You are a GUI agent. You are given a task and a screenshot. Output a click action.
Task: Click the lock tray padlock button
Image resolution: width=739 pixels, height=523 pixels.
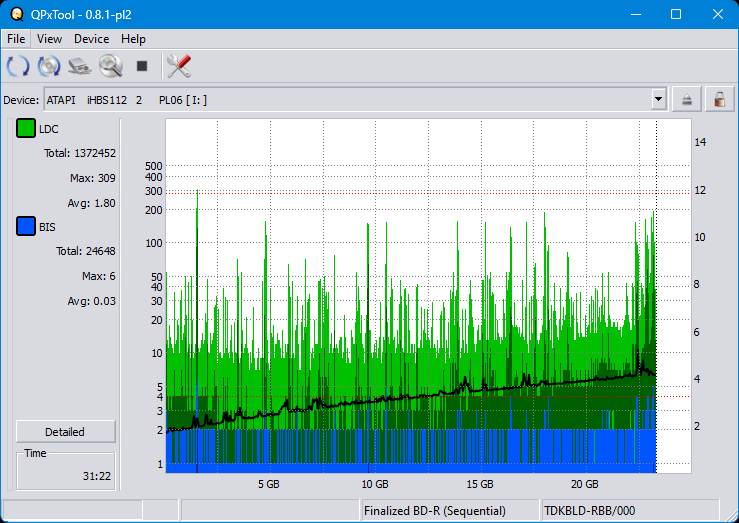tap(719, 99)
